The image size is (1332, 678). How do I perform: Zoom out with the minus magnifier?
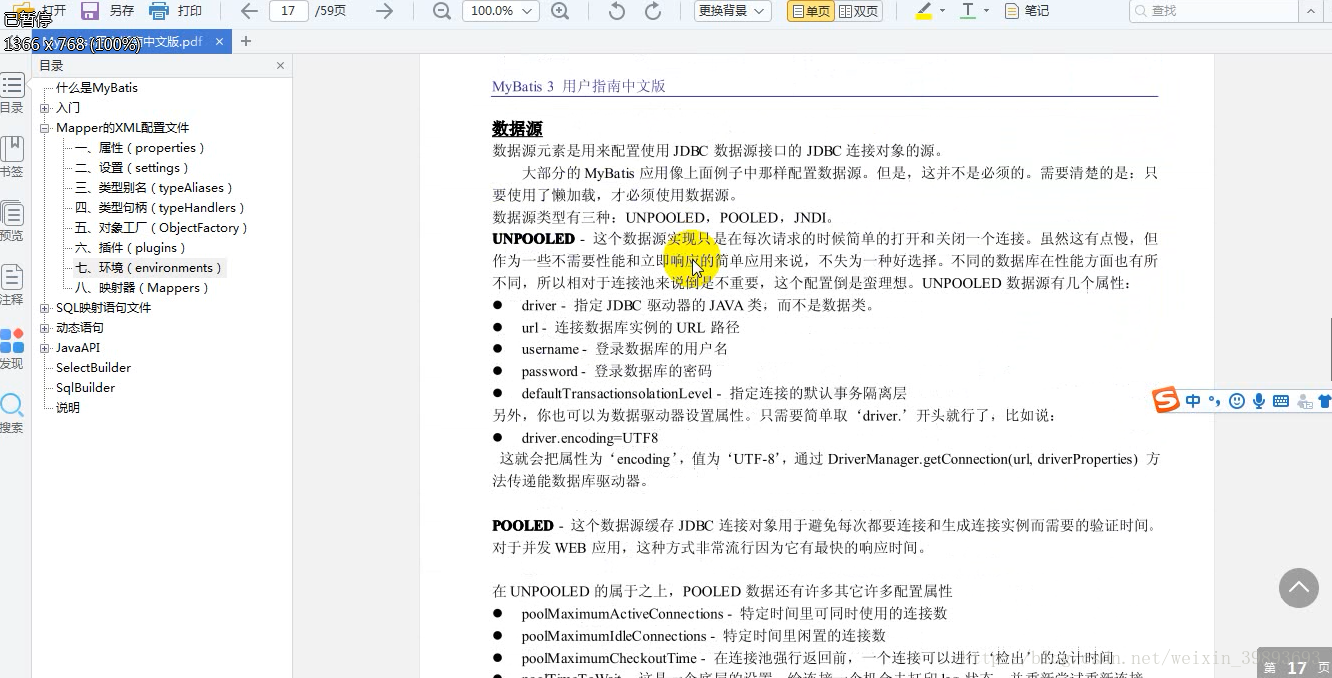(x=441, y=11)
